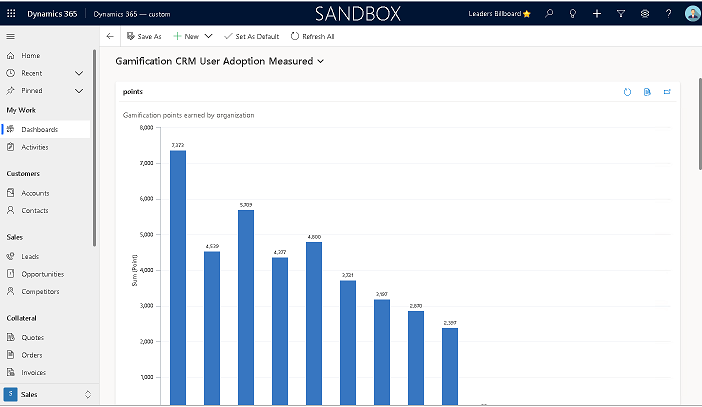Viewport: 702px width, 407px height.
Task: Refresh the points chart
Action: (x=627, y=92)
